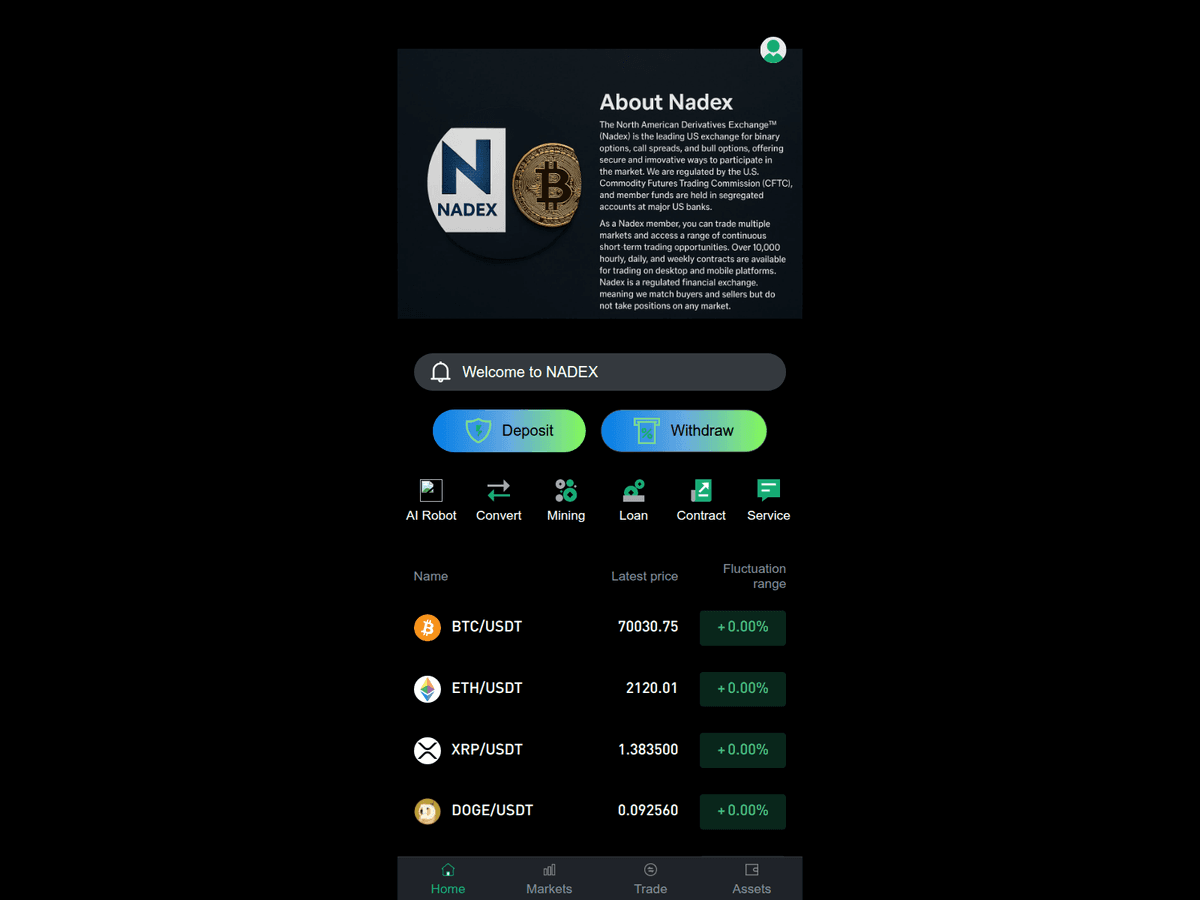Click the notification bell icon
Viewport: 1200px width, 900px height.
[440, 372]
